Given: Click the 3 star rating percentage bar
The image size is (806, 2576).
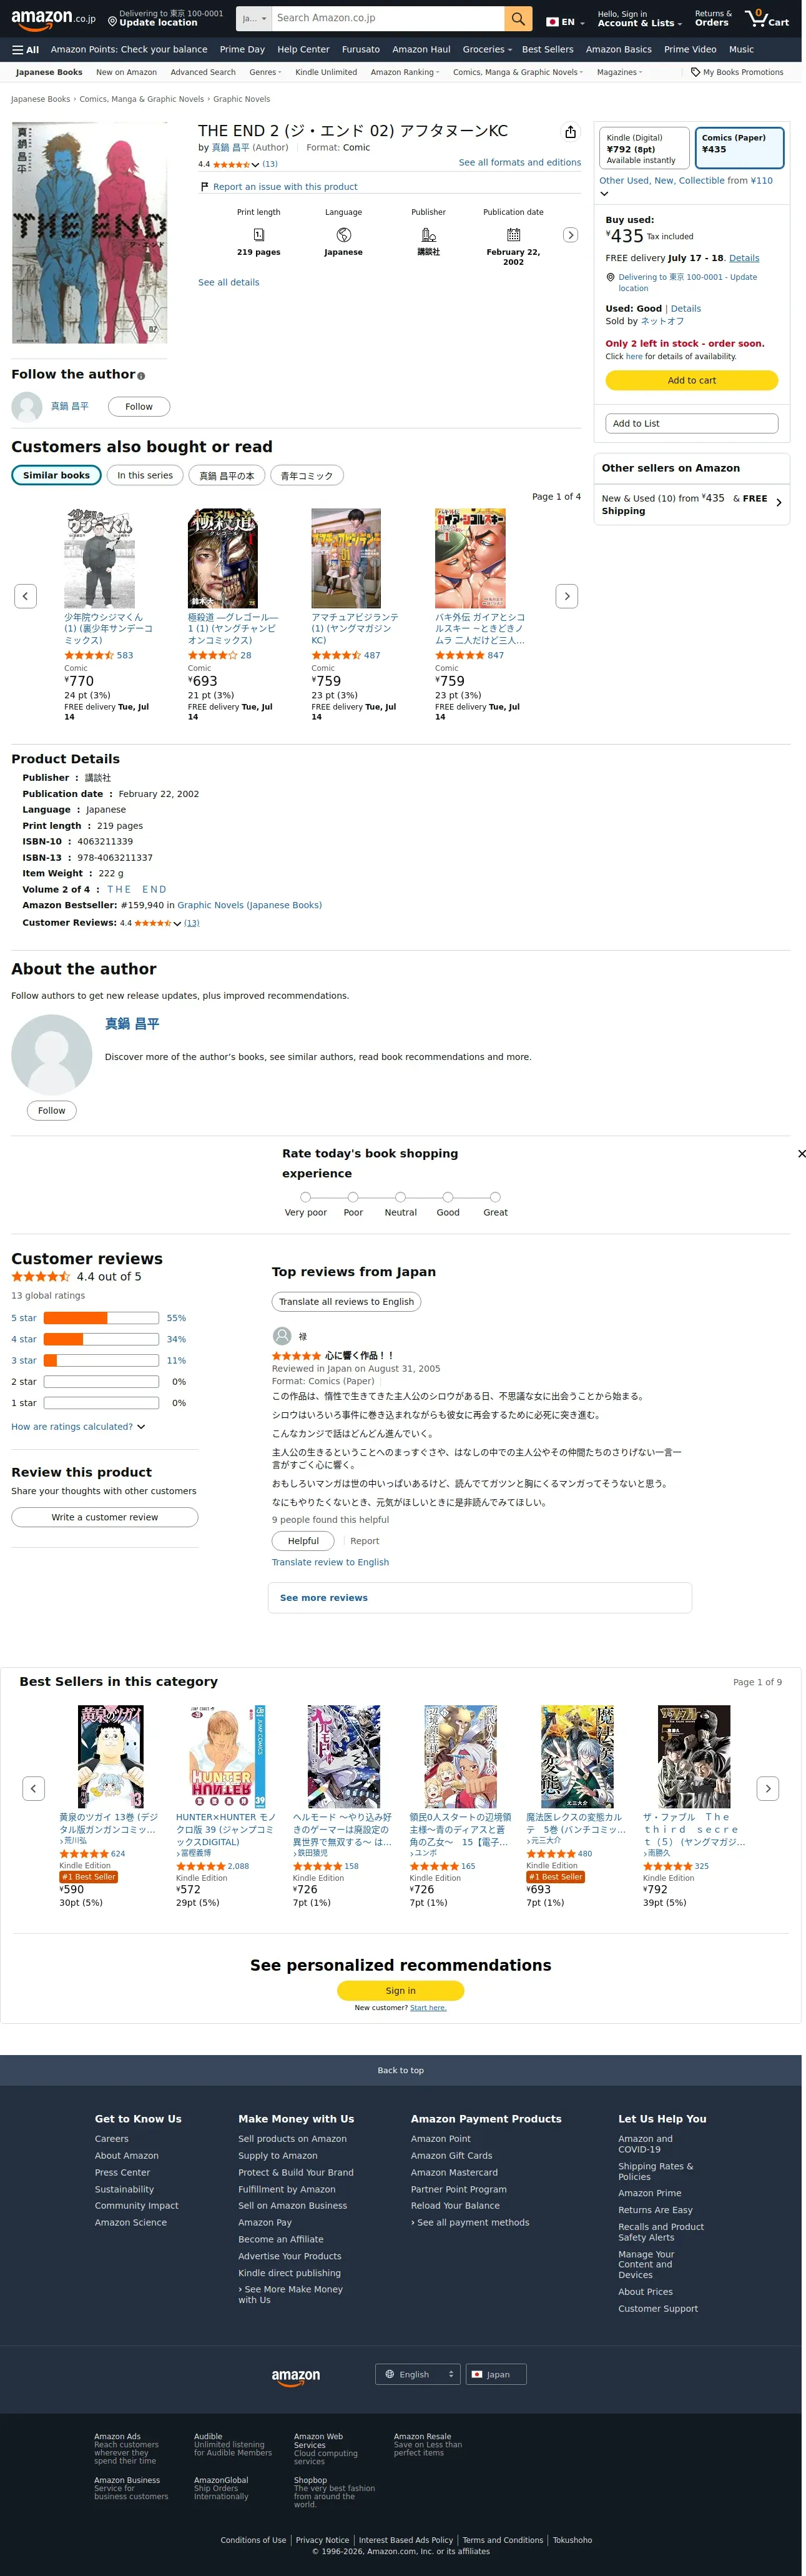Looking at the screenshot, I should 101,1360.
